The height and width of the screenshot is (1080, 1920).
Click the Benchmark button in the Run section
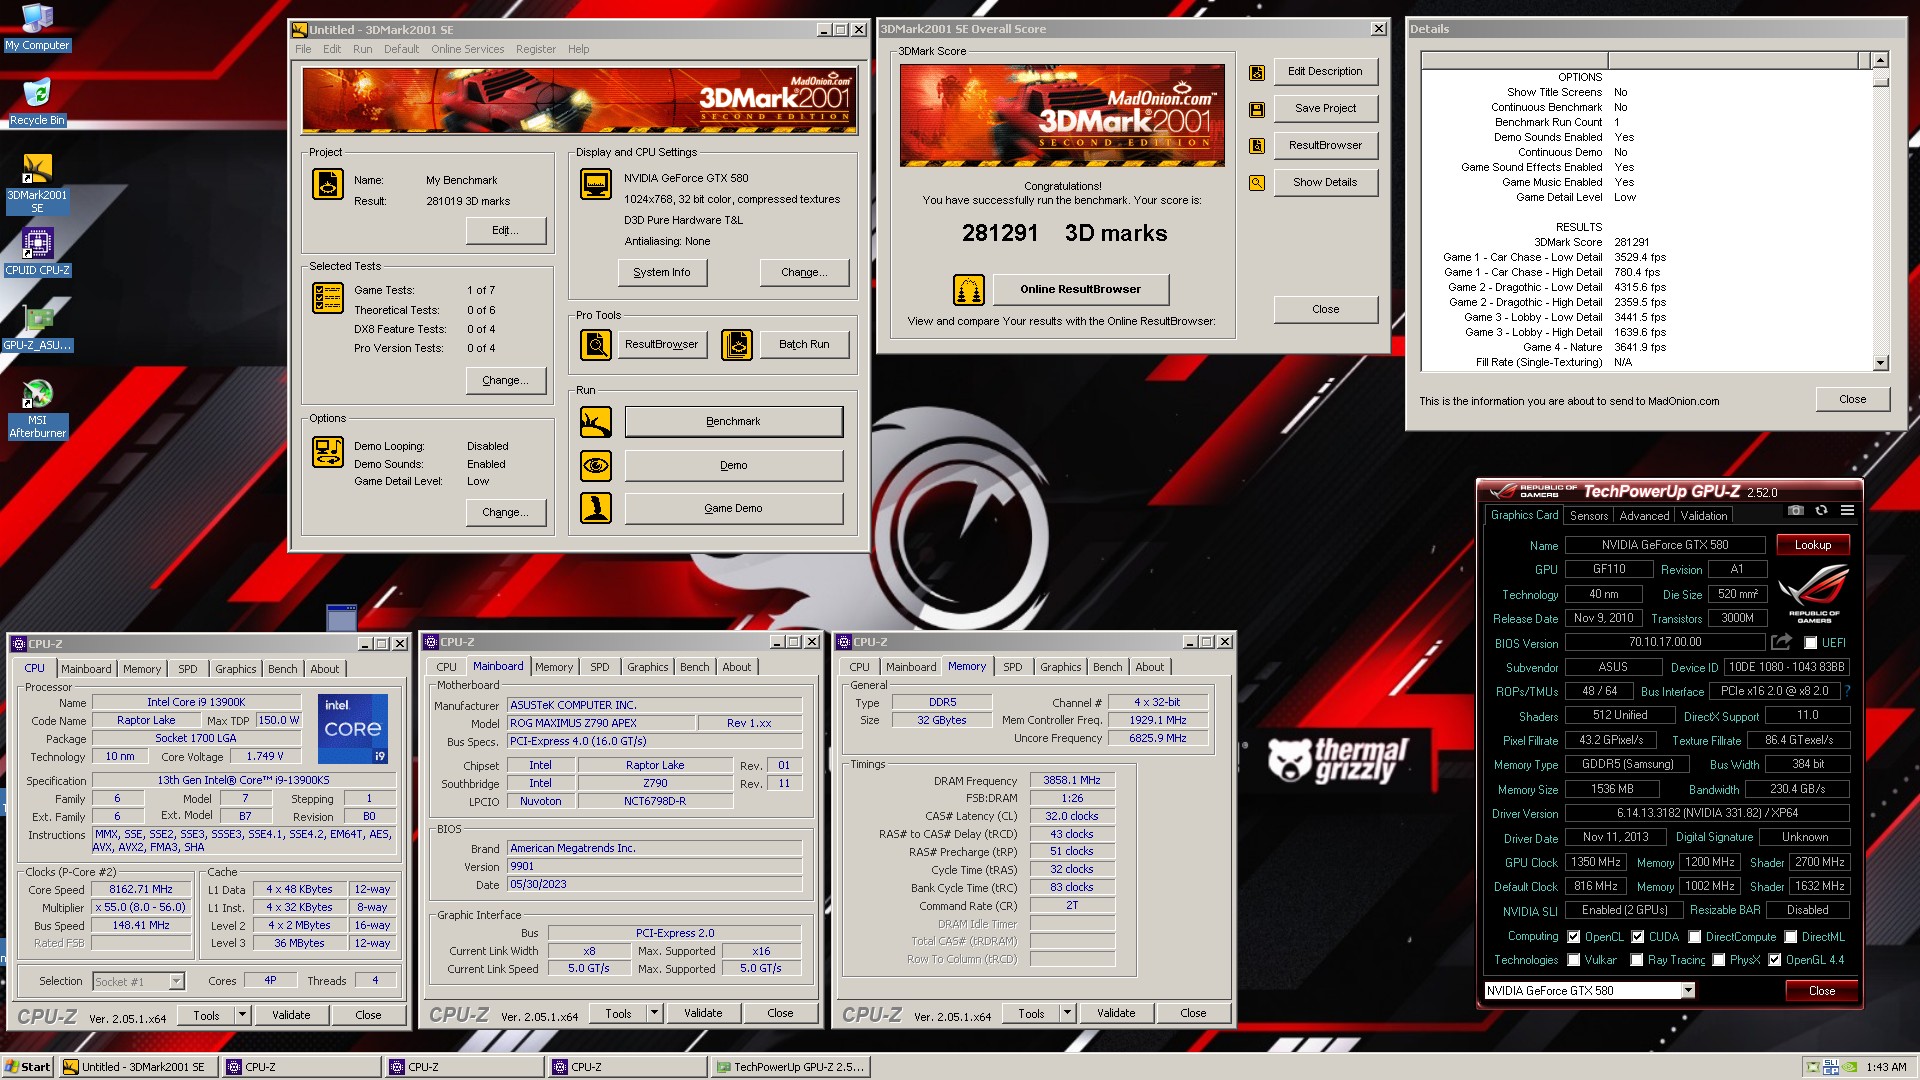734,422
